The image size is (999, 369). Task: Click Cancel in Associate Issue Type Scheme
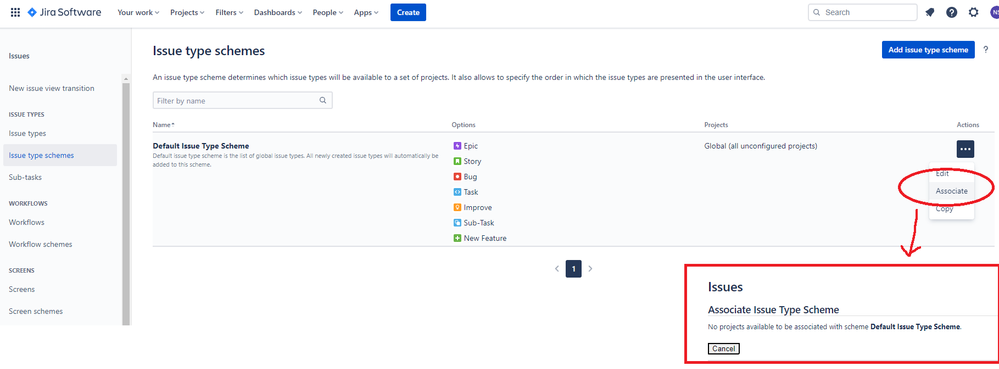coord(724,349)
